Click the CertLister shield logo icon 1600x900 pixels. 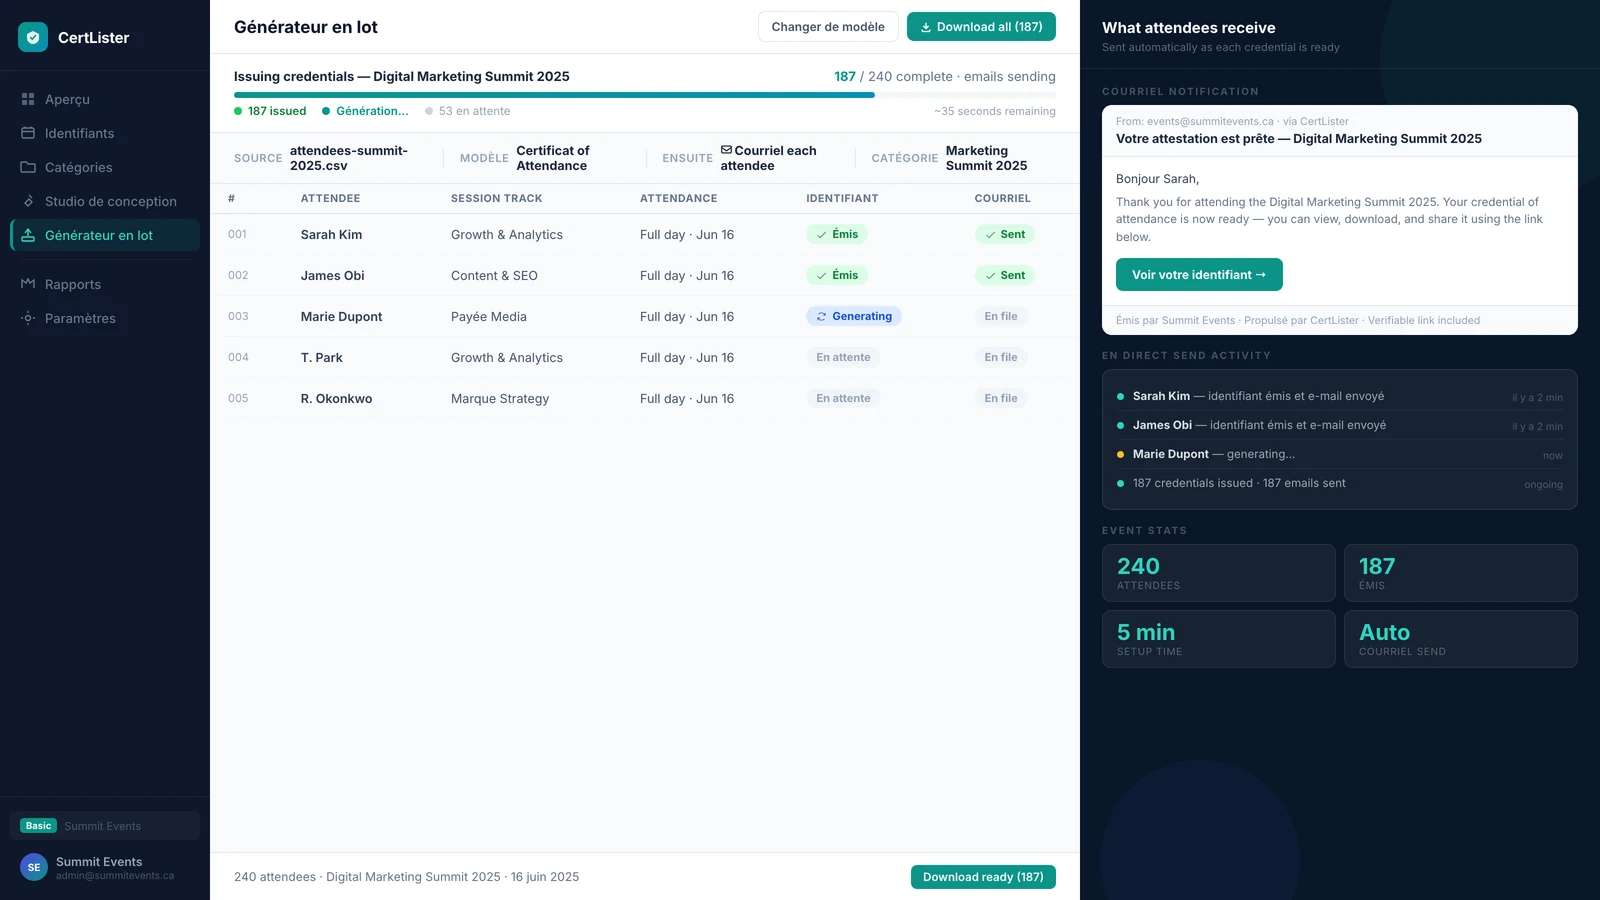tap(33, 37)
